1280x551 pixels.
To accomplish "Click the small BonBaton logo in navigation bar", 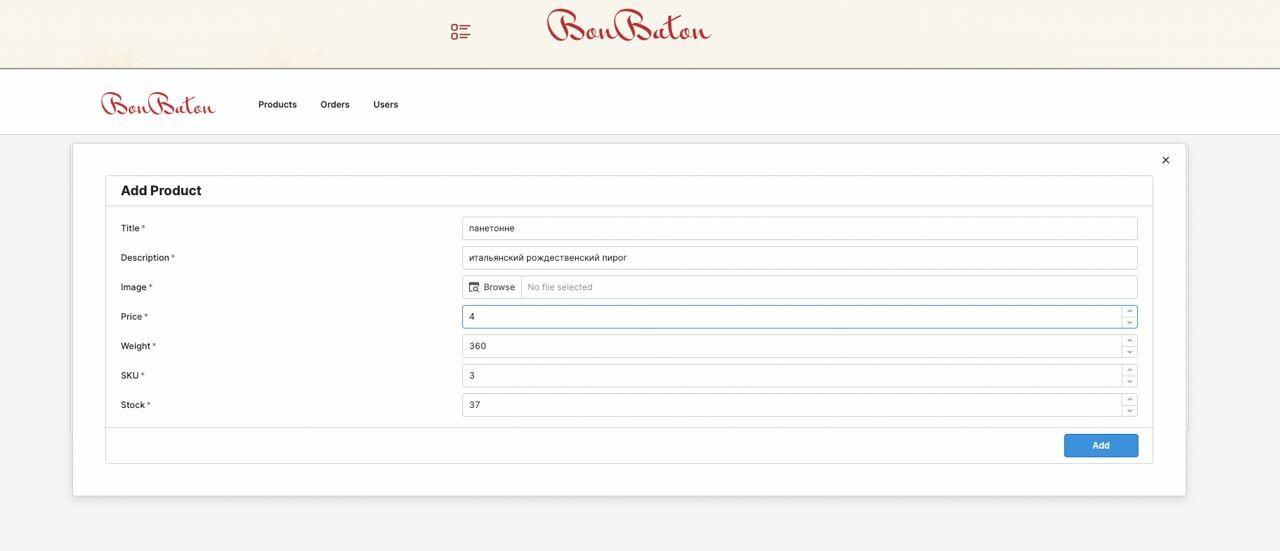I will click(158, 104).
